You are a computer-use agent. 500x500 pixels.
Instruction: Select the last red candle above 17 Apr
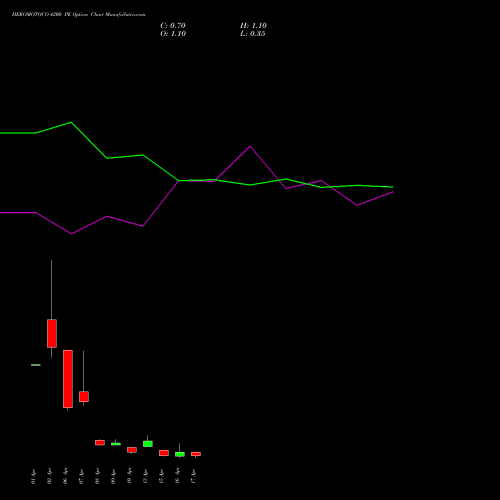pos(196,454)
